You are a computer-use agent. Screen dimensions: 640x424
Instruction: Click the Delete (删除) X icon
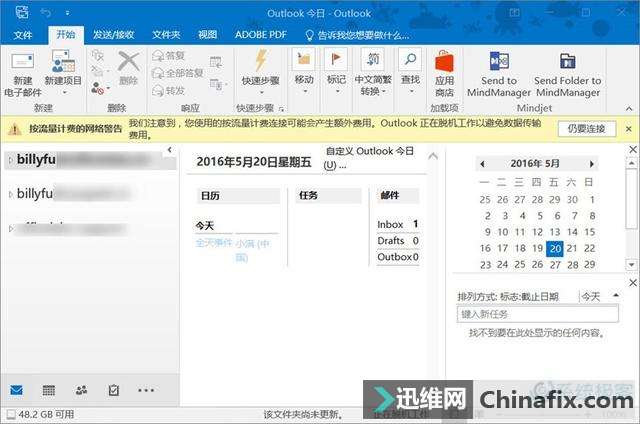click(129, 61)
